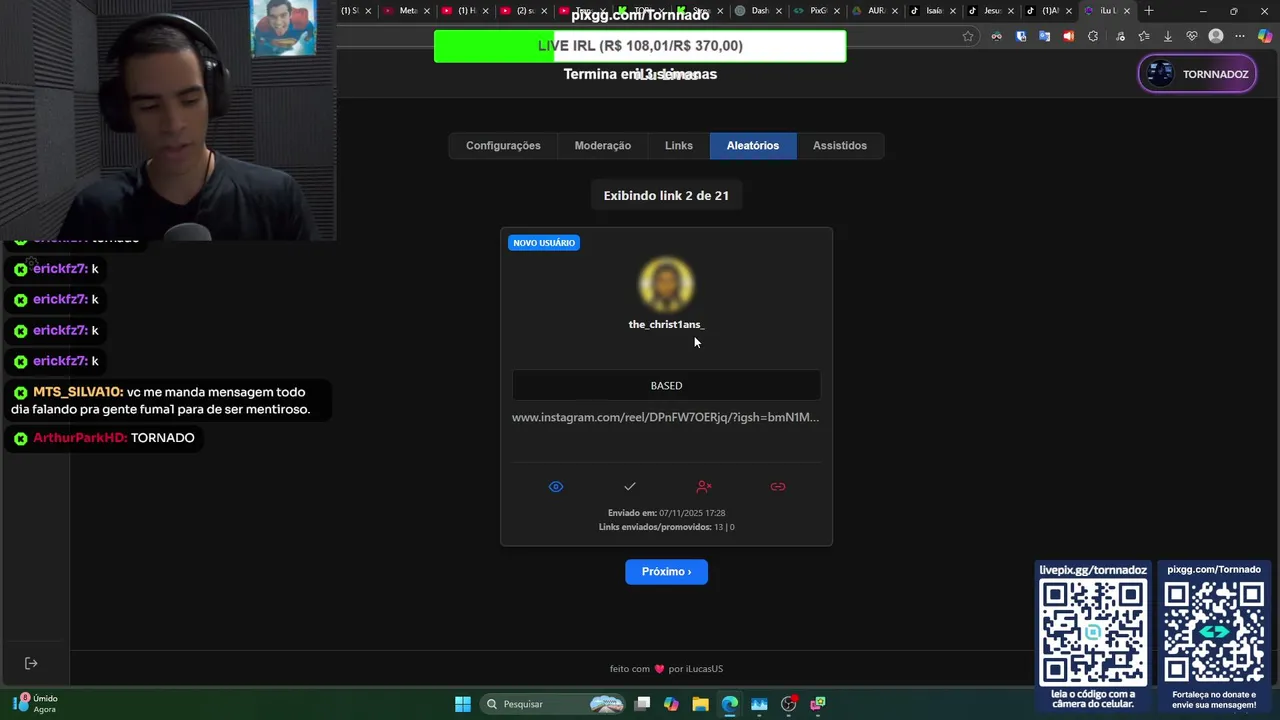Switch to the Links tab
Viewport: 1280px width, 720px height.
[x=679, y=146]
